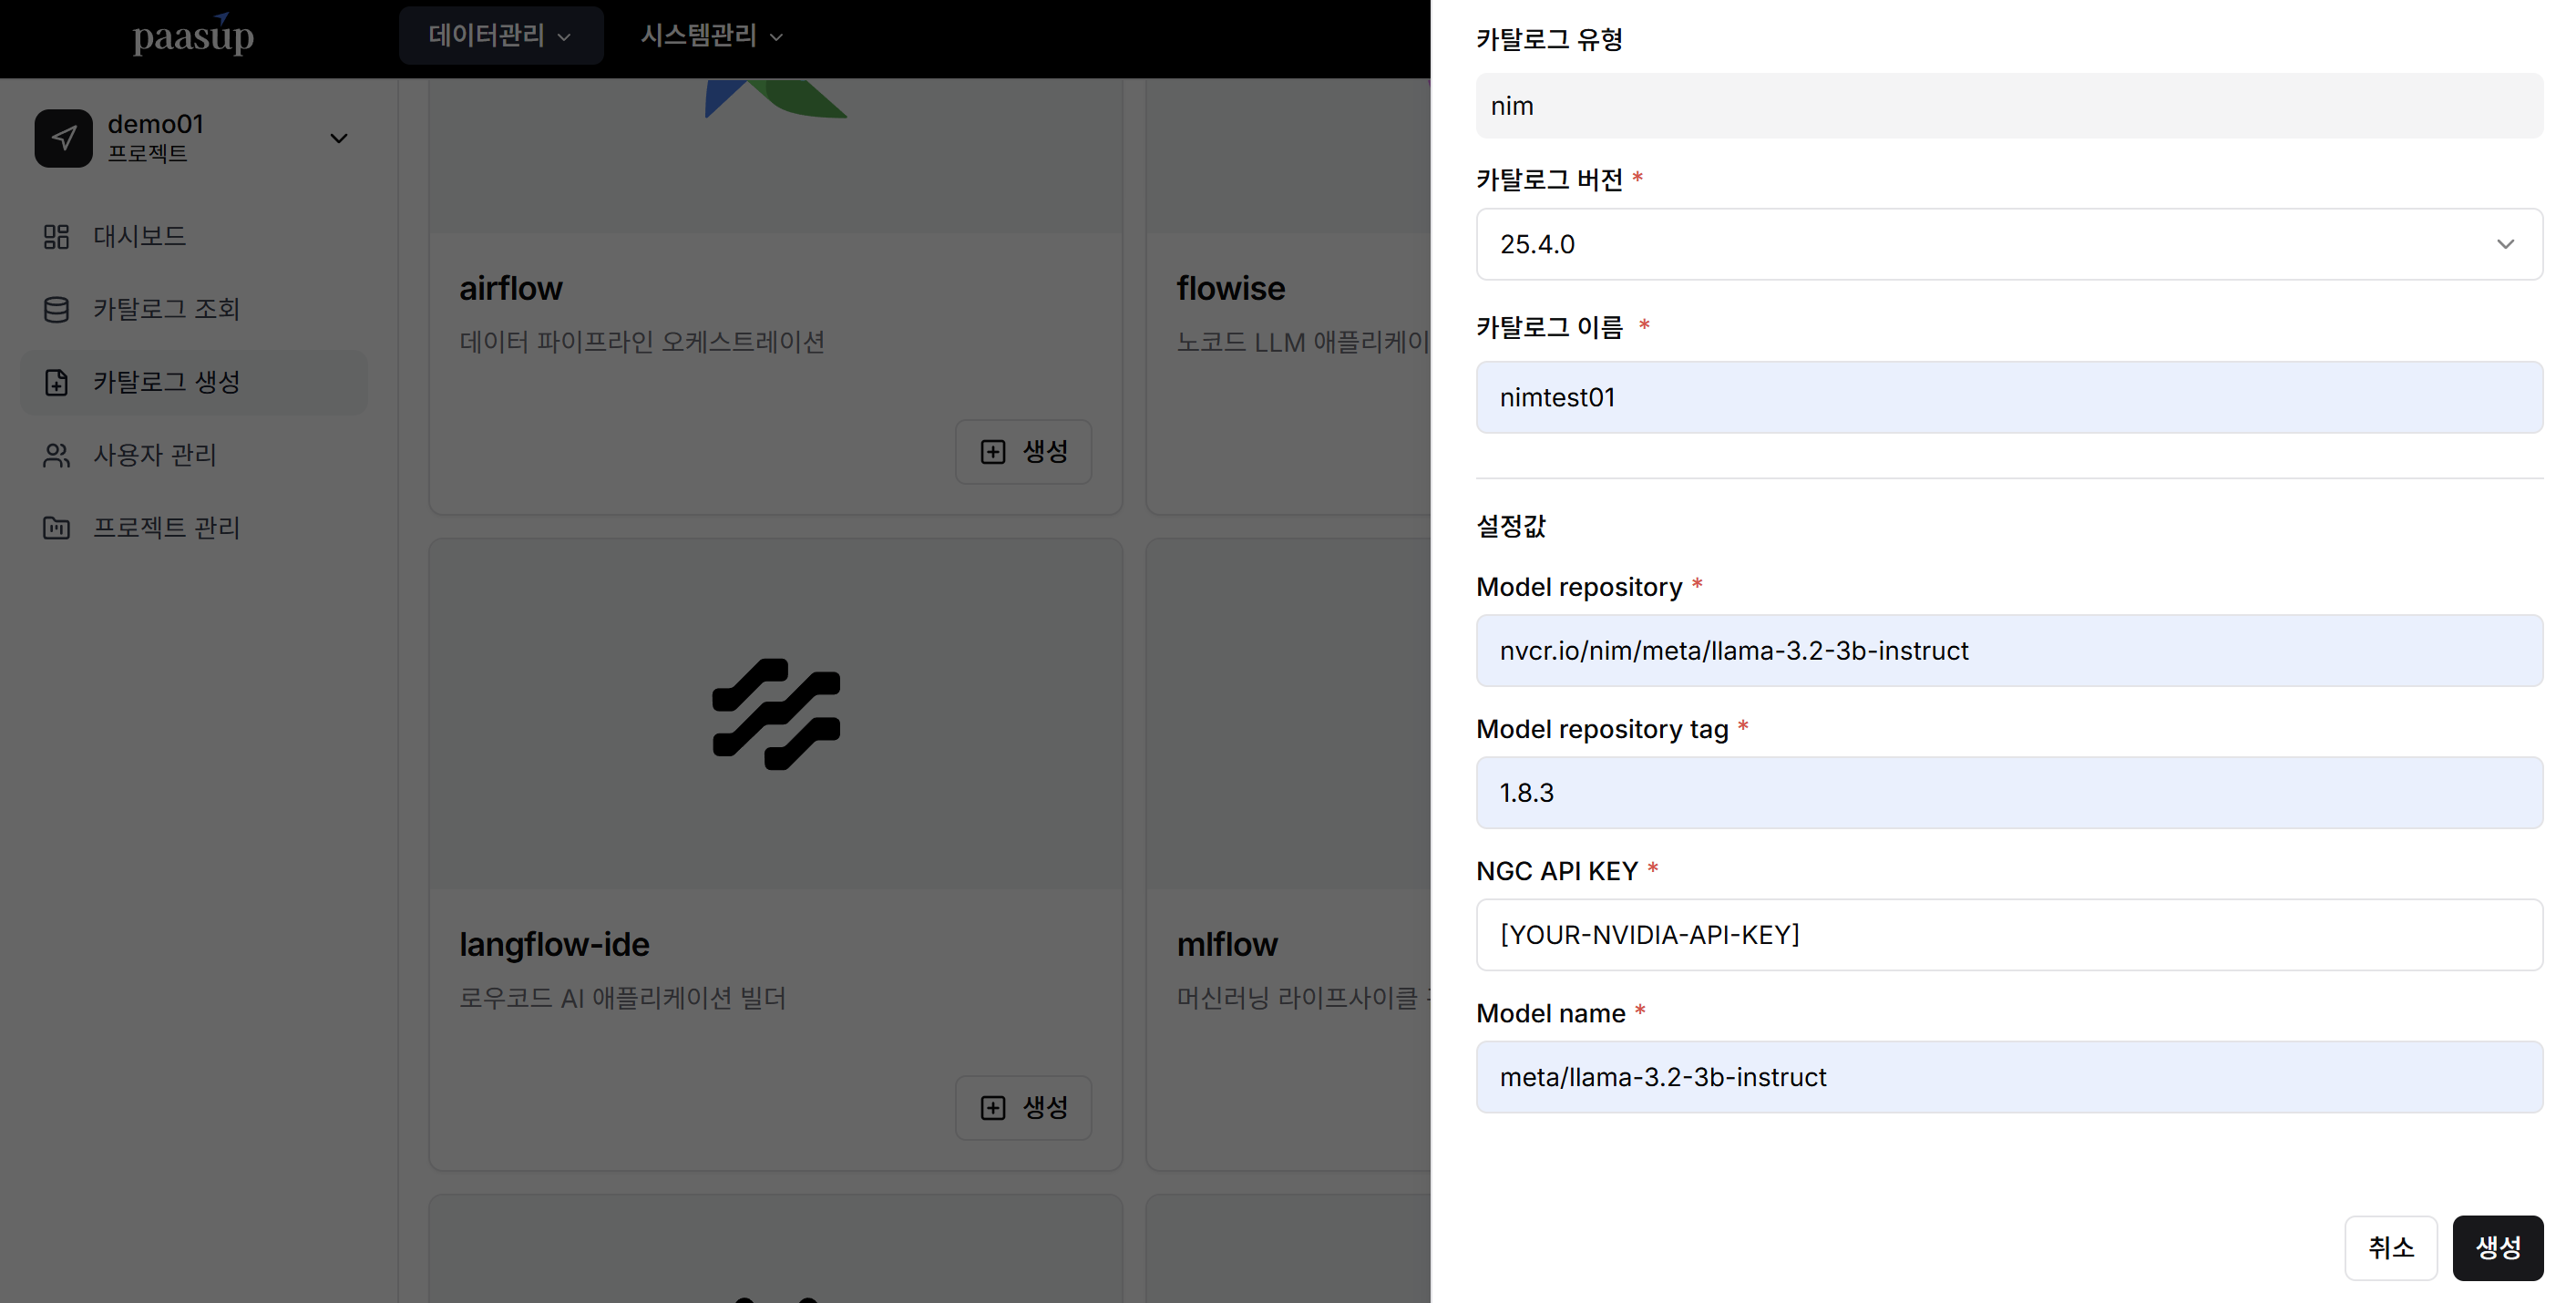2576x1303 pixels.
Task: Click the 카탈로그 이름 nimtest01 field
Action: pos(2009,397)
